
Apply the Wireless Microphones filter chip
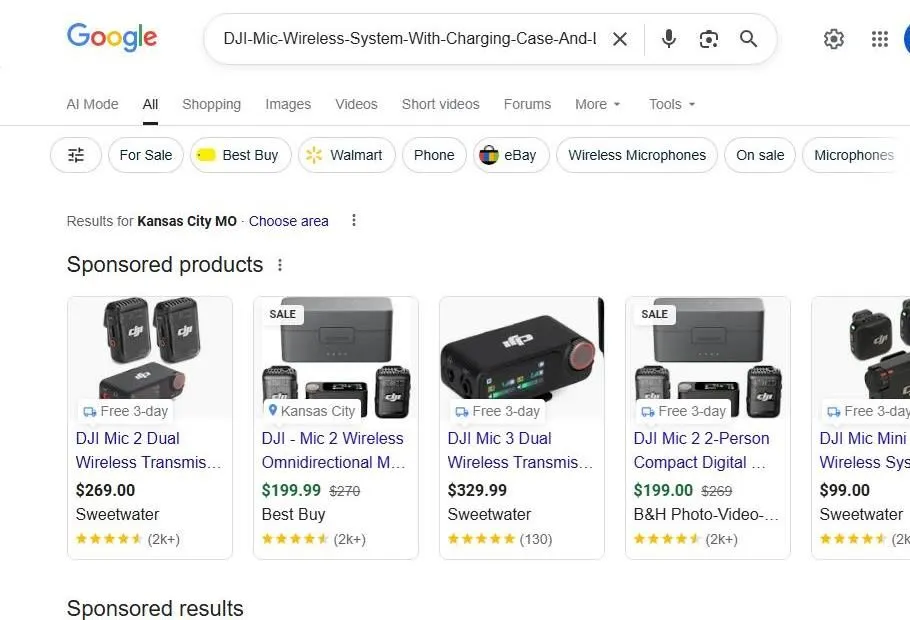coord(636,155)
